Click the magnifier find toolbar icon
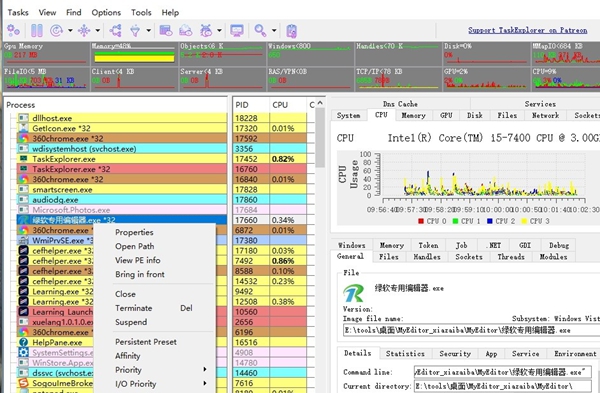This screenshot has width=600, height=393. tap(260, 30)
